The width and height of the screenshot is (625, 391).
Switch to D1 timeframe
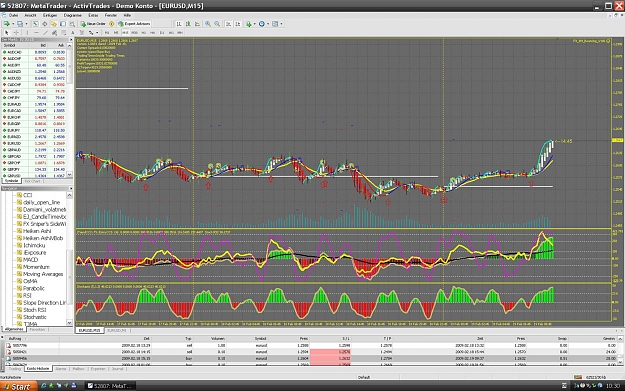click(x=162, y=32)
